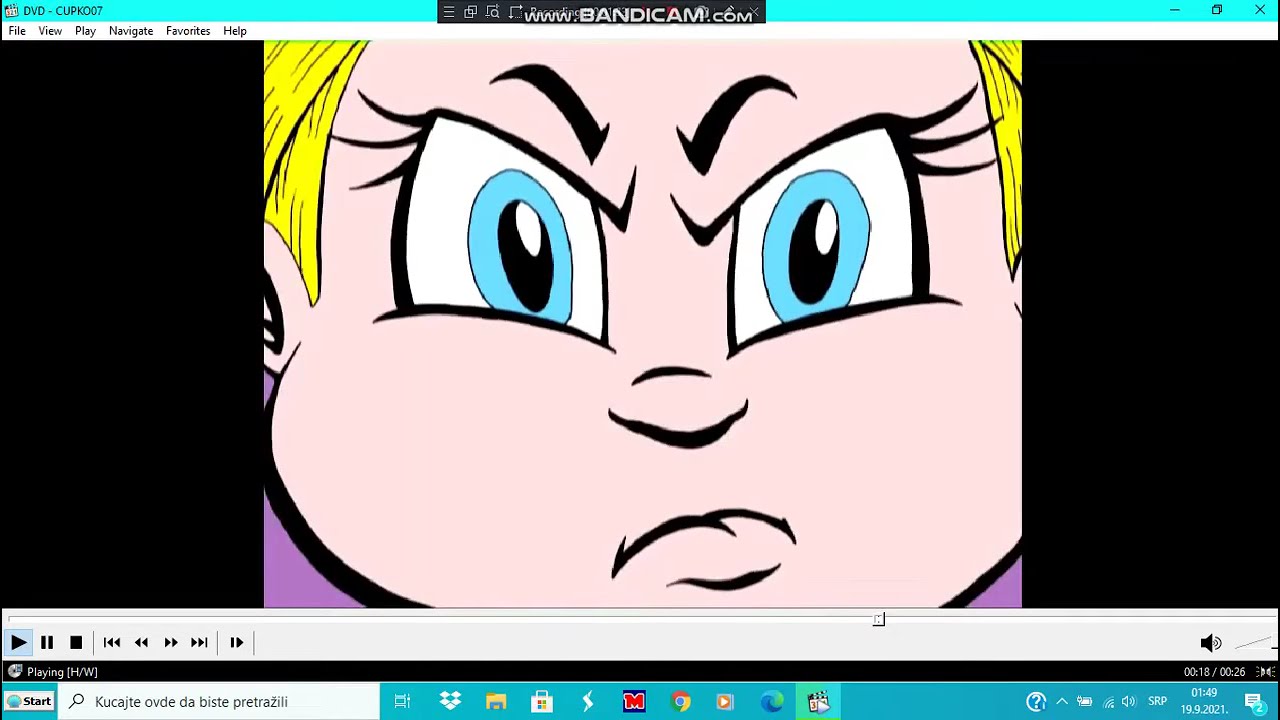
Task: Open the Windows Start menu
Action: coord(28,701)
